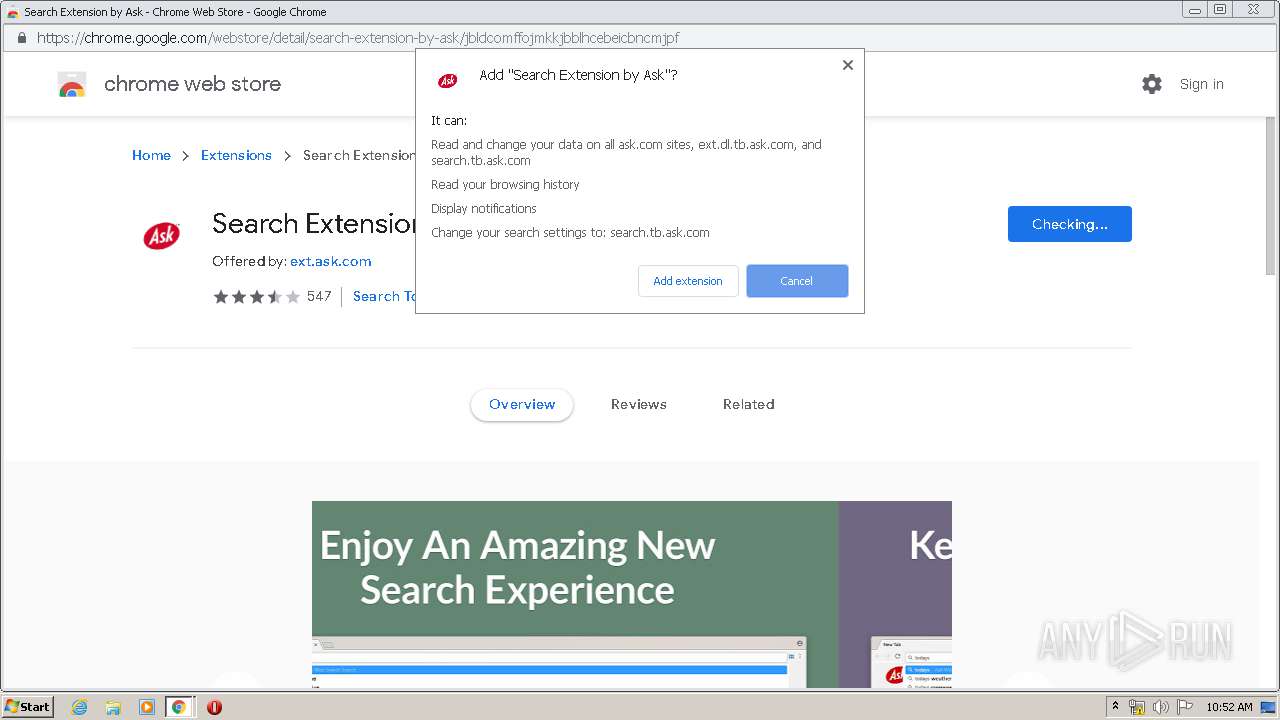Switch to Related tab
This screenshot has height=720, width=1280.
749,404
